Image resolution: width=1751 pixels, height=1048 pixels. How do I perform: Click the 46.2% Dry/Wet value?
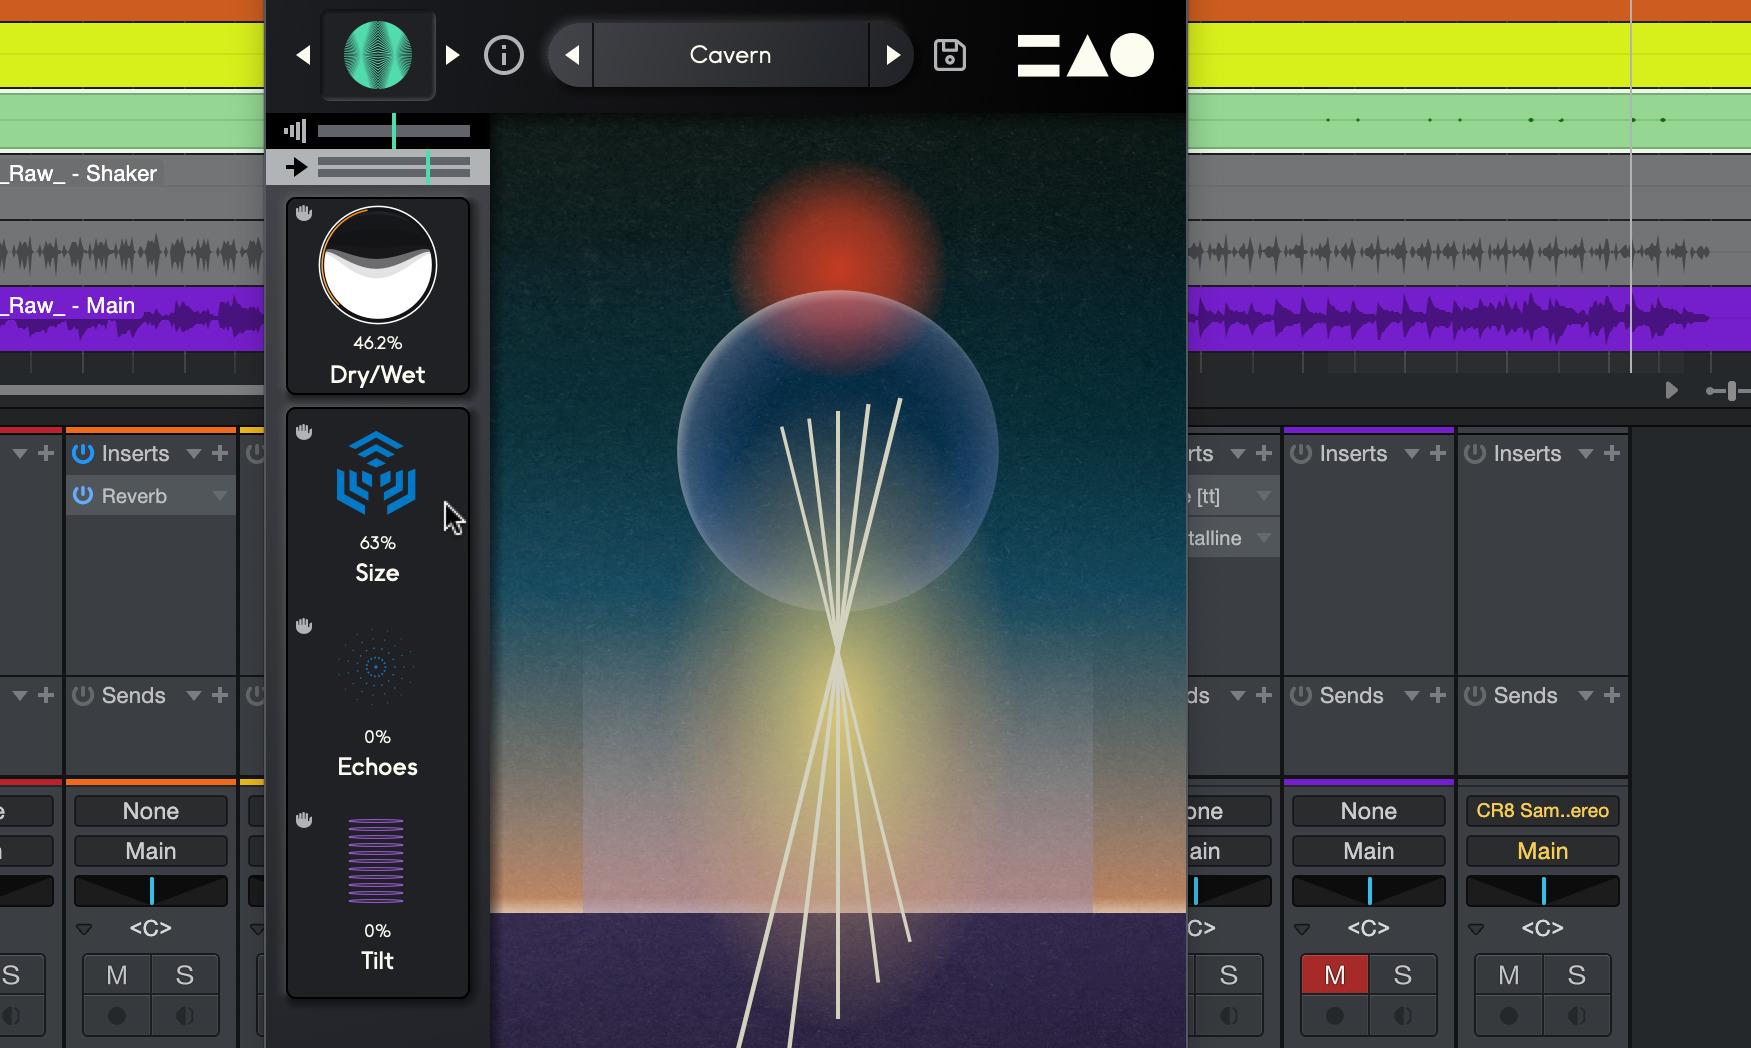[378, 343]
